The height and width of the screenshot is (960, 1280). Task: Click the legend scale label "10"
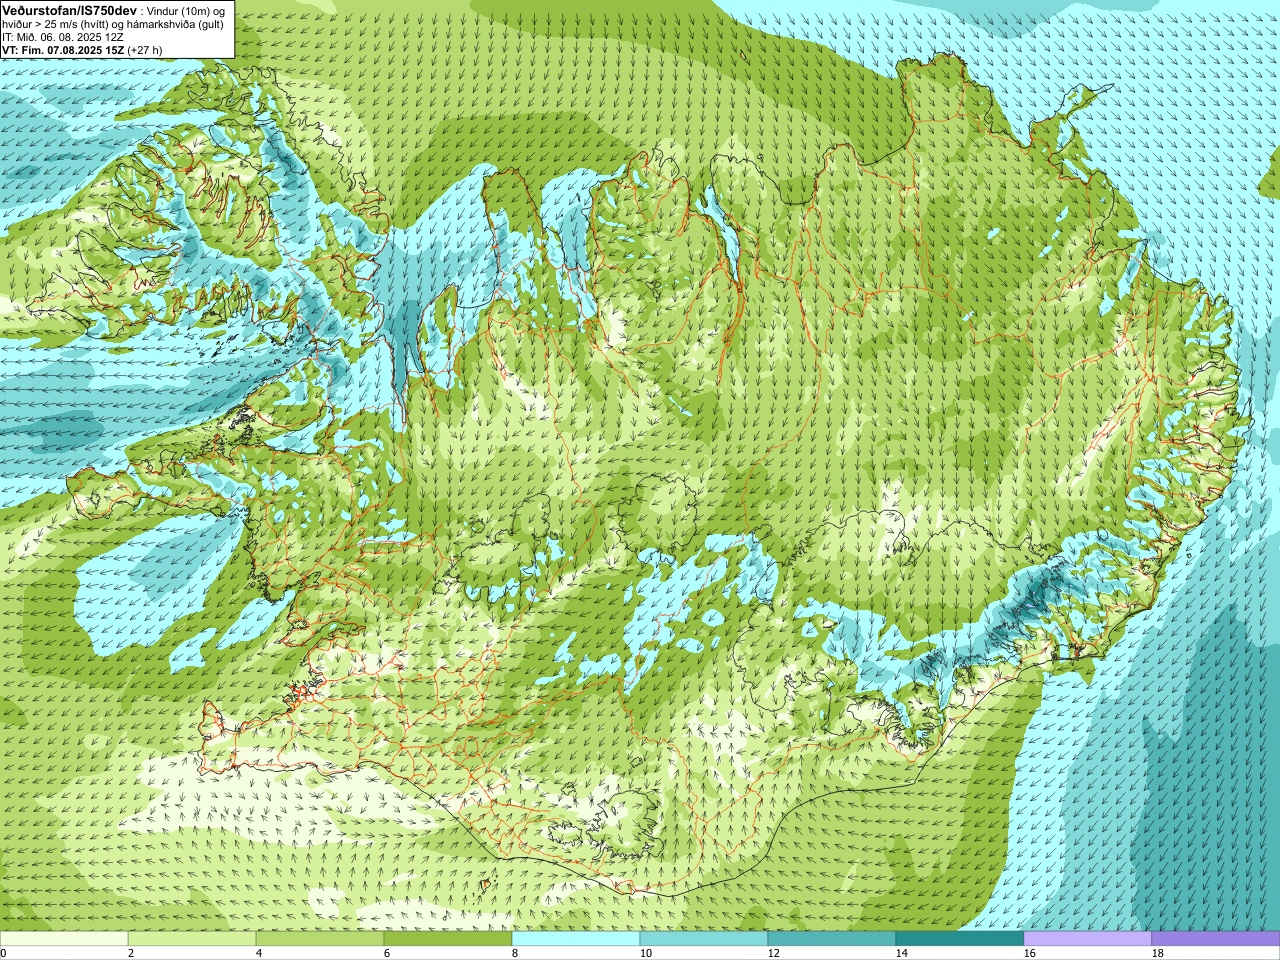pos(645,954)
